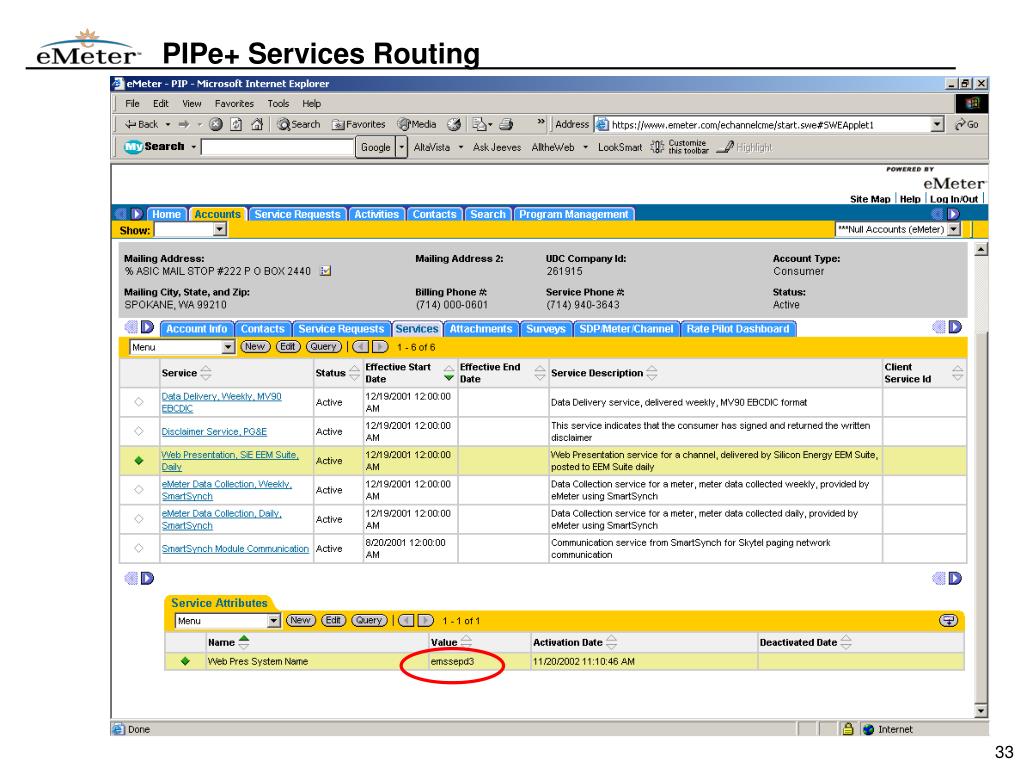This screenshot has width=1024, height=768.
Task: Switch to the Program Management tab
Action: (x=573, y=214)
